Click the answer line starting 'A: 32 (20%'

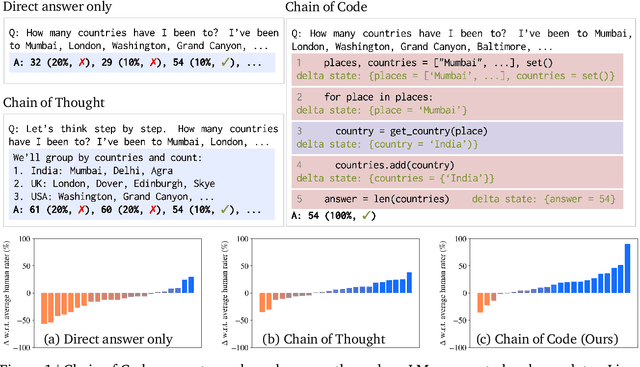coord(137,62)
